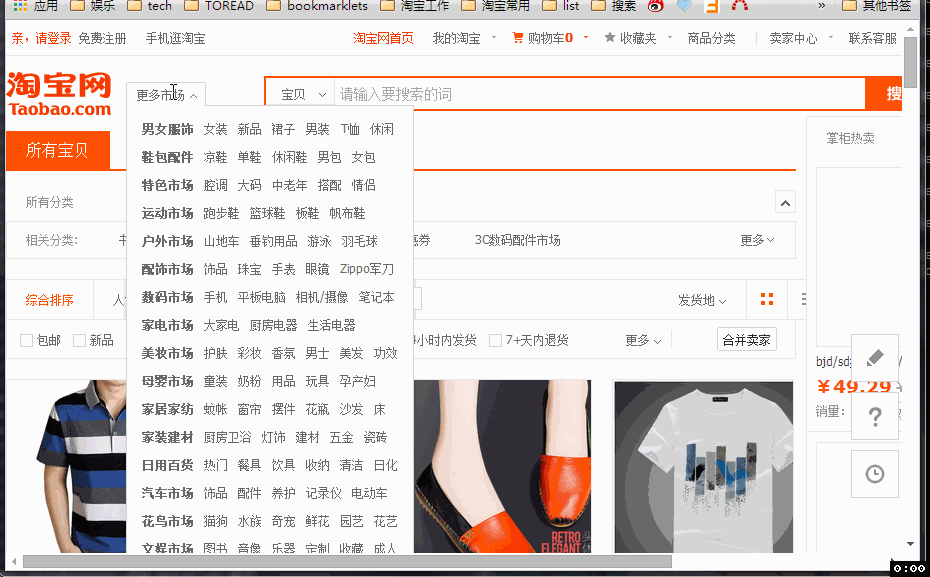Click the Taobao logo

[x=59, y=94]
